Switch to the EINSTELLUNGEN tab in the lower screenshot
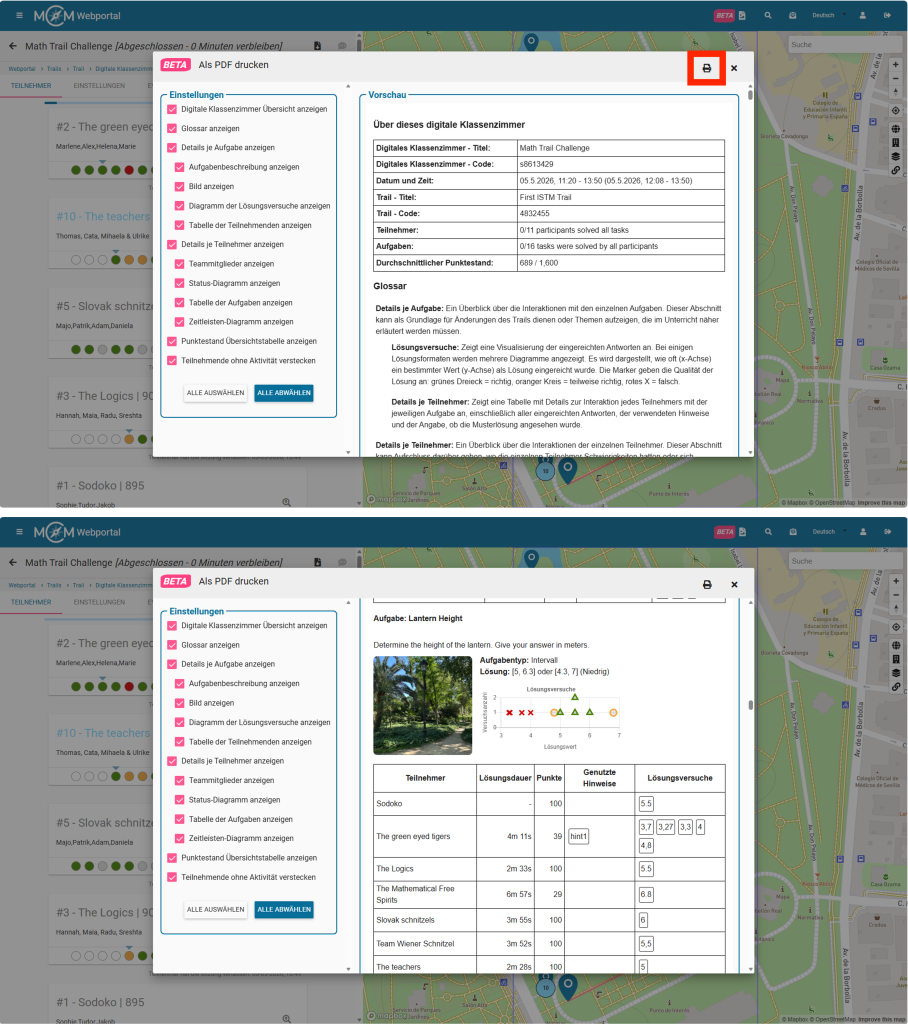Image resolution: width=908 pixels, height=1024 pixels. [99, 602]
